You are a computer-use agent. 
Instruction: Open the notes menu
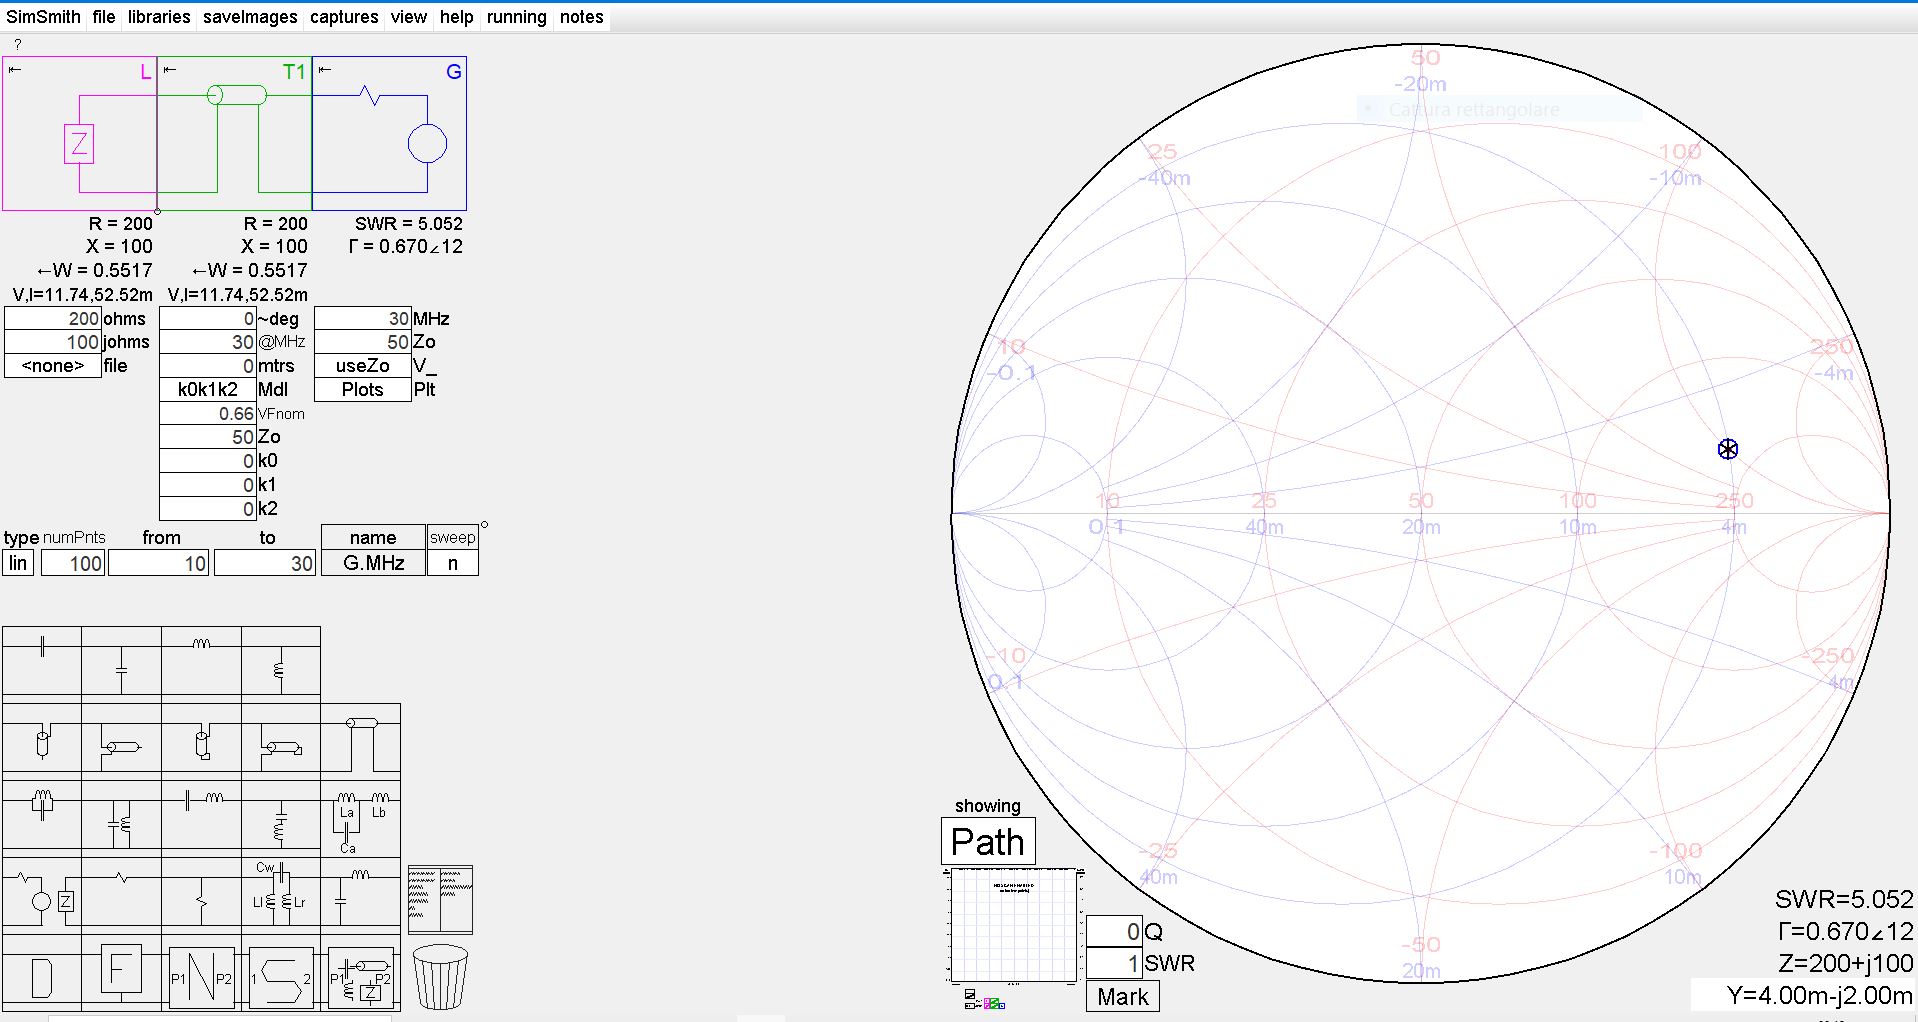(582, 17)
